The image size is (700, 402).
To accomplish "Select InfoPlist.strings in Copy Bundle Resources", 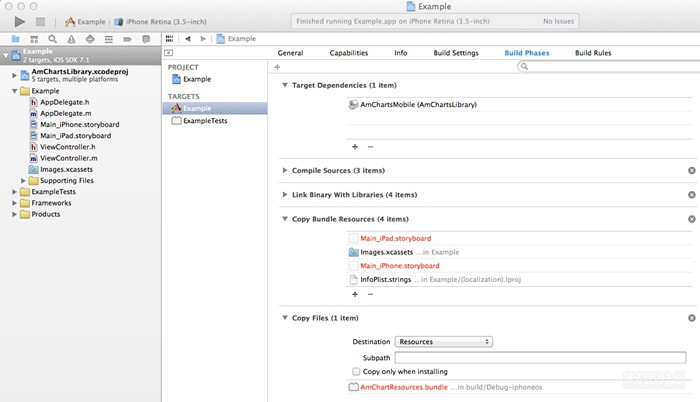I will click(385, 280).
